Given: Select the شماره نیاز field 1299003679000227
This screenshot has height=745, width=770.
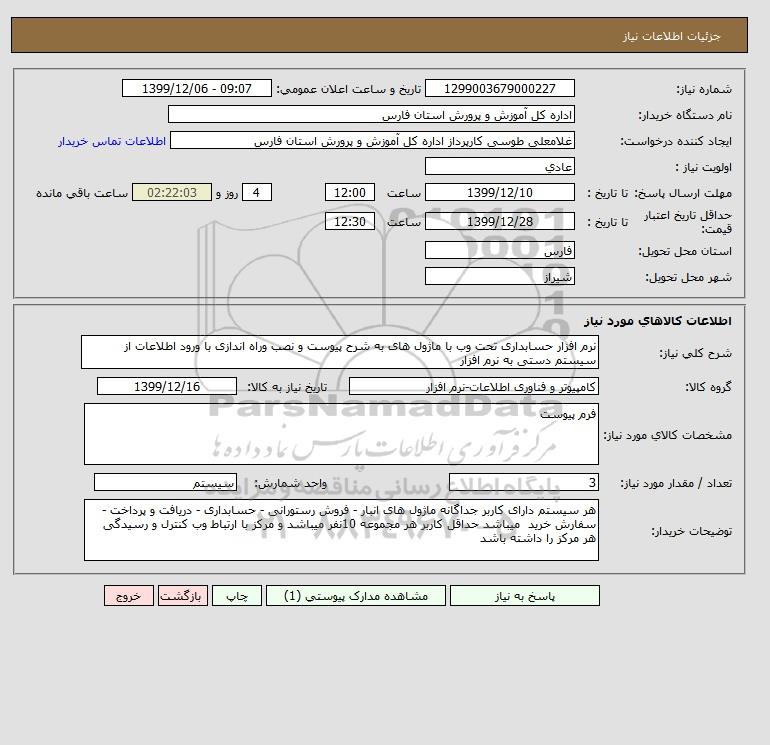Looking at the screenshot, I should click(x=499, y=88).
